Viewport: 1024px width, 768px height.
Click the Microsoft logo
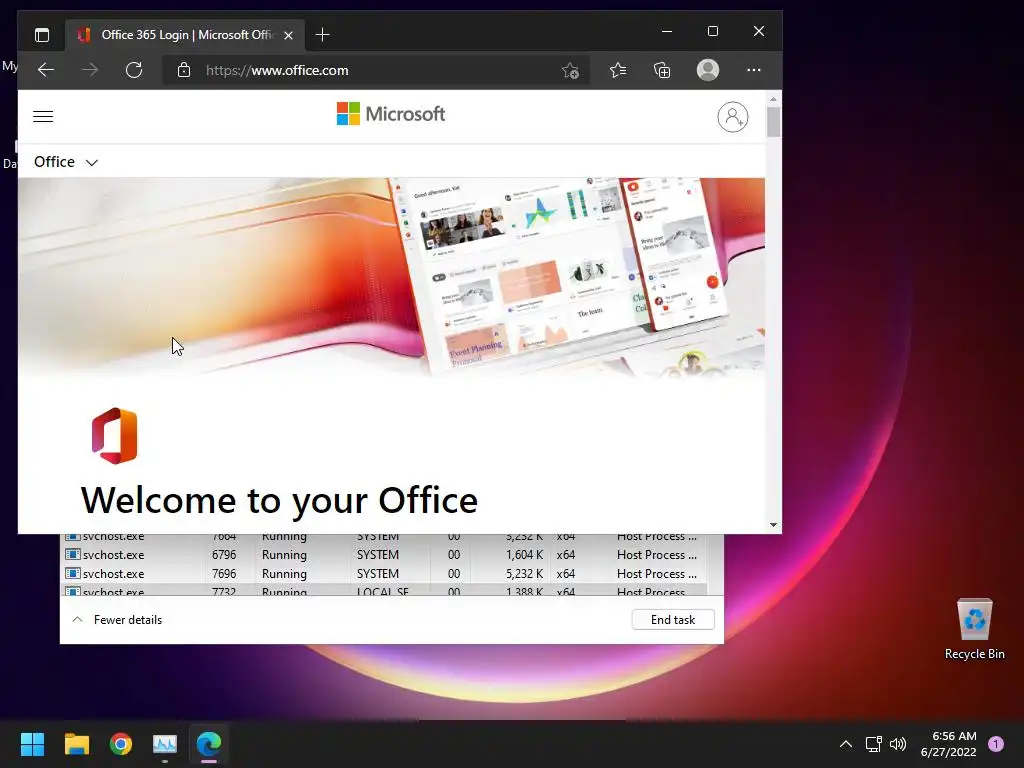391,114
